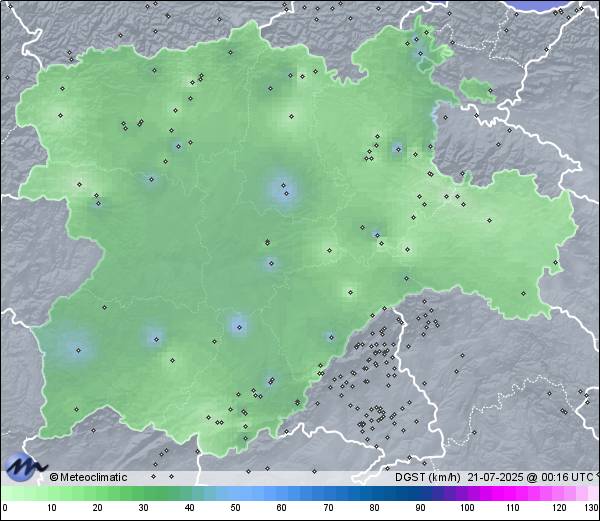600x521 pixels.
Task: Click the scale label 10
Action: click(52, 508)
